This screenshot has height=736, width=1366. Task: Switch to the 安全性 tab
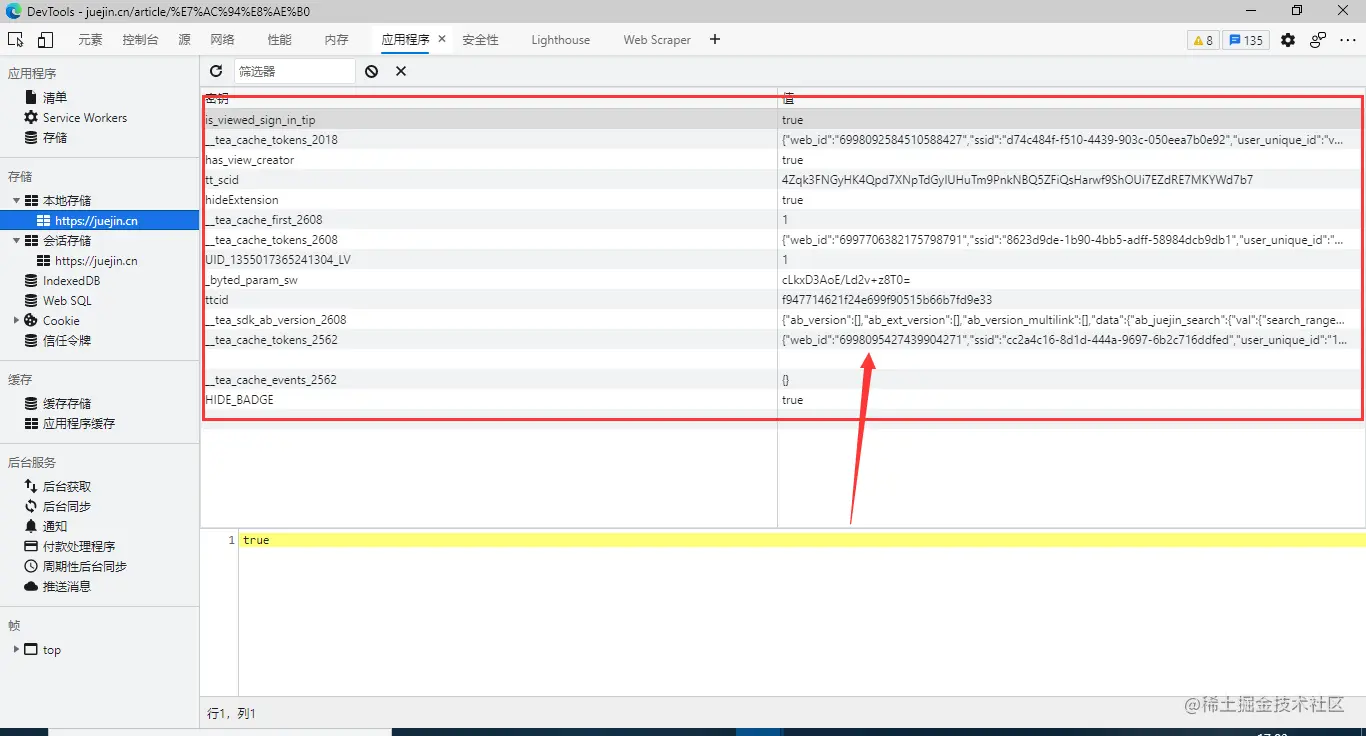pos(480,40)
